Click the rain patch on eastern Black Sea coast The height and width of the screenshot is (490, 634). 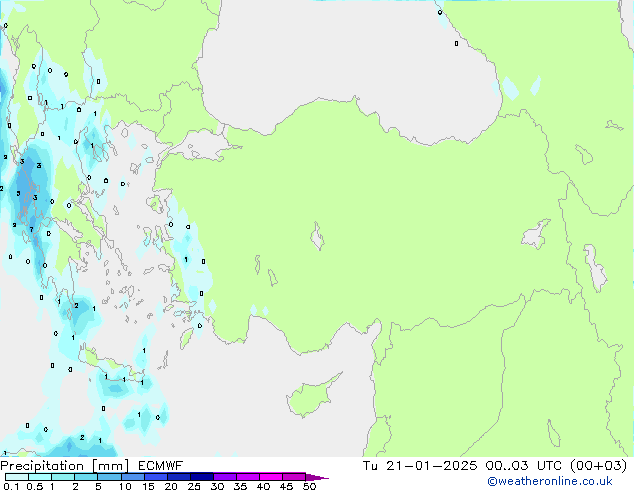510,88
